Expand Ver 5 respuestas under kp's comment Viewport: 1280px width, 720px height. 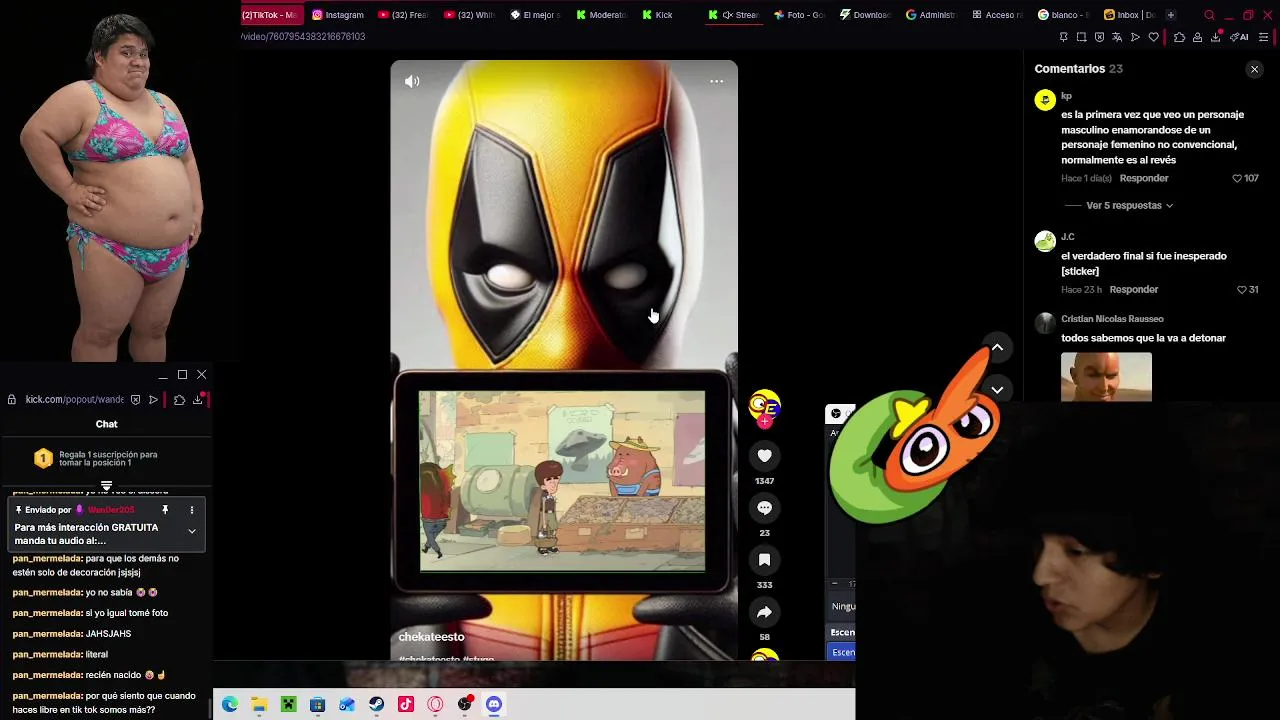[1129, 205]
